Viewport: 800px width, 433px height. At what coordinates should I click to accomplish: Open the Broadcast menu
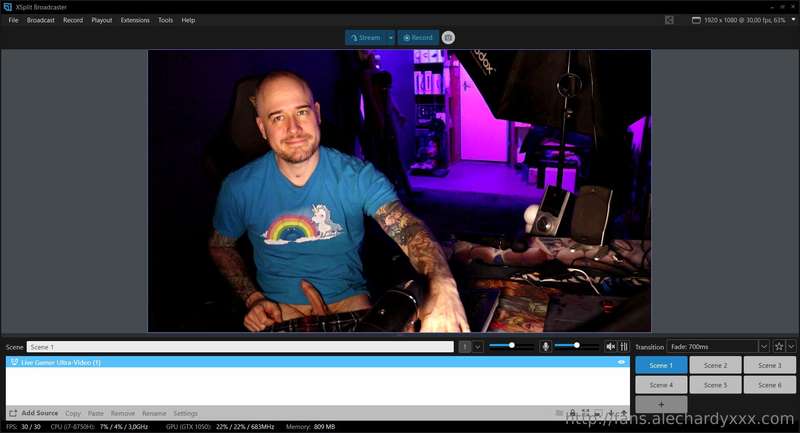40,20
